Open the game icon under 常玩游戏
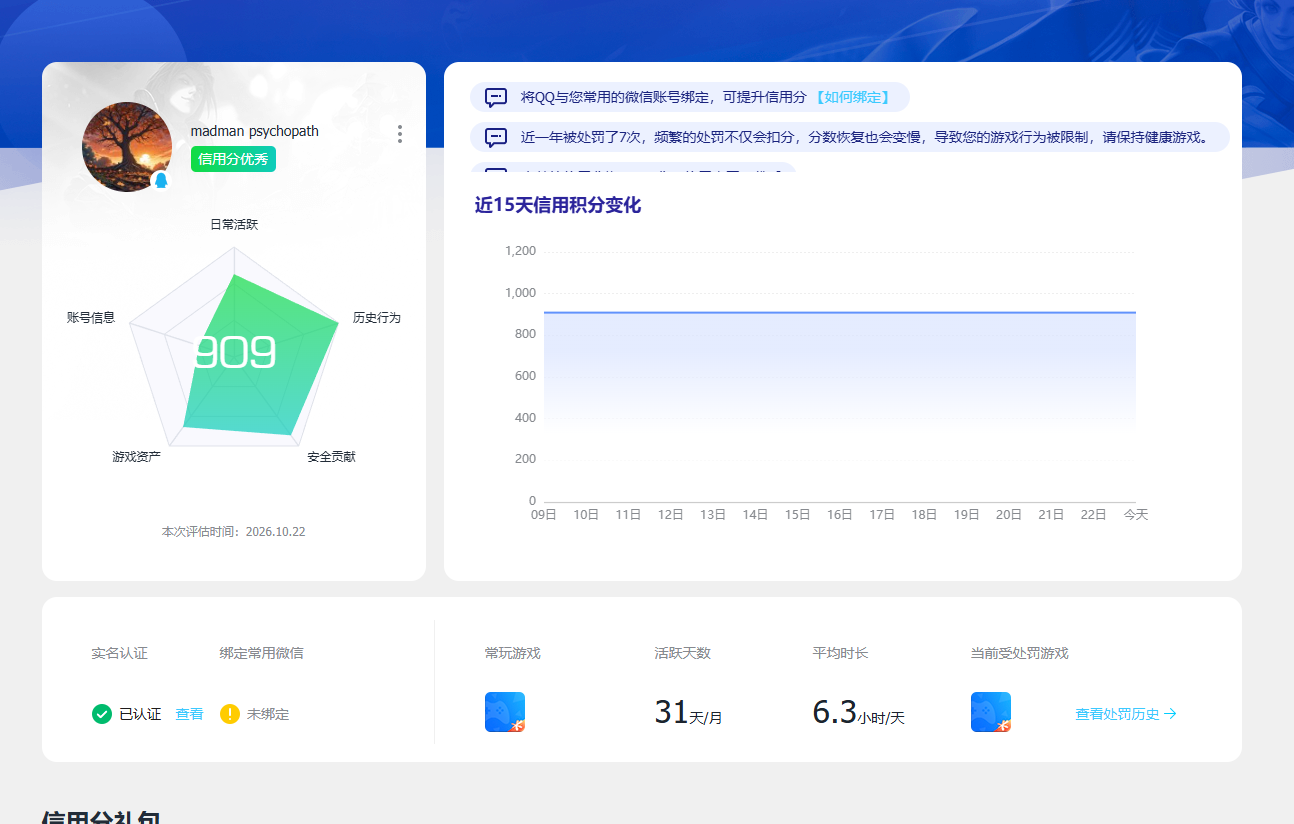Screen dimensions: 1294x824 [x=505, y=712]
